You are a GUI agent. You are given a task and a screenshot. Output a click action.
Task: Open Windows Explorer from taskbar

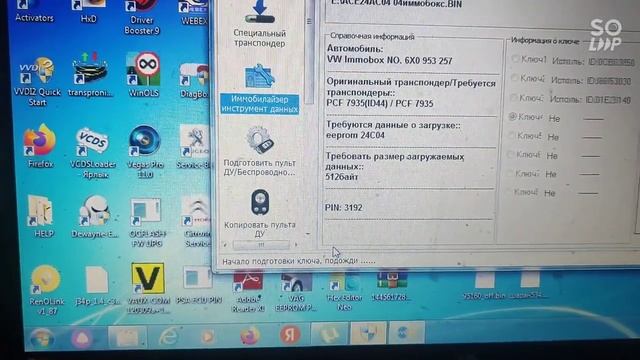[x=127, y=337]
